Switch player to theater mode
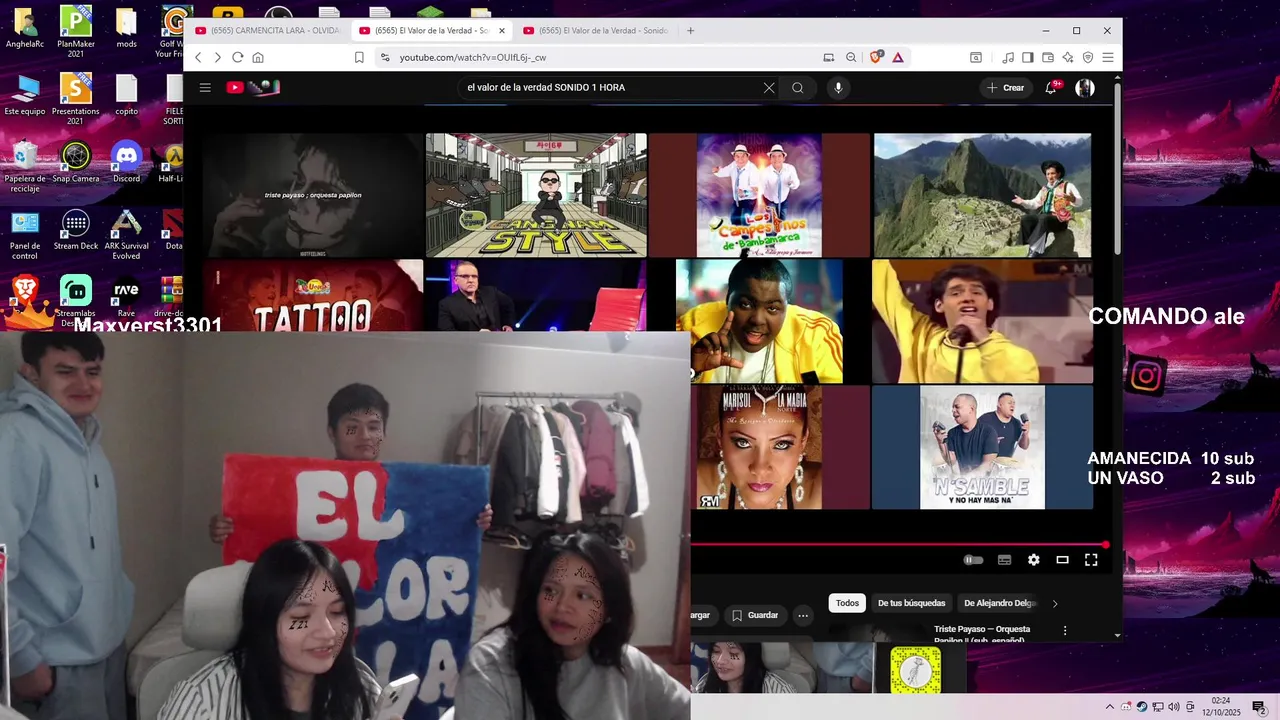The height and width of the screenshot is (720, 1280). (x=1063, y=560)
